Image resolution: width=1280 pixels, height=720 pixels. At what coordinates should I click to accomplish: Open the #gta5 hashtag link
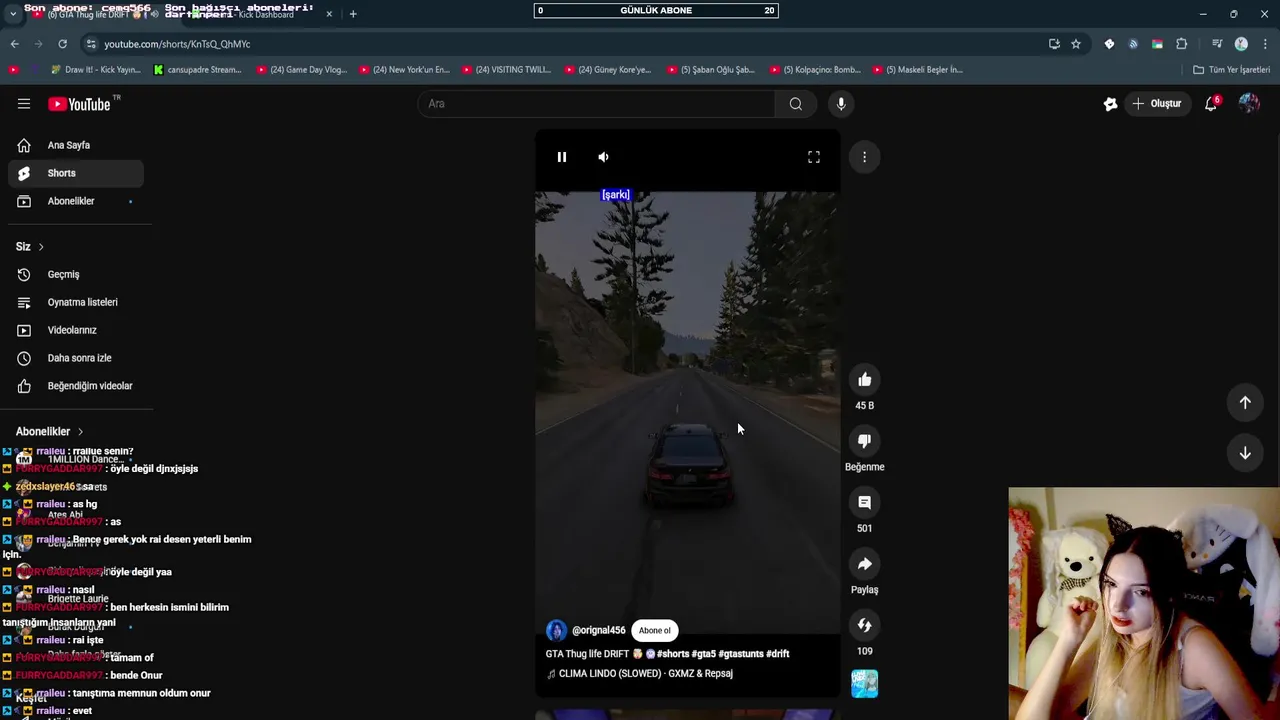[703, 654]
